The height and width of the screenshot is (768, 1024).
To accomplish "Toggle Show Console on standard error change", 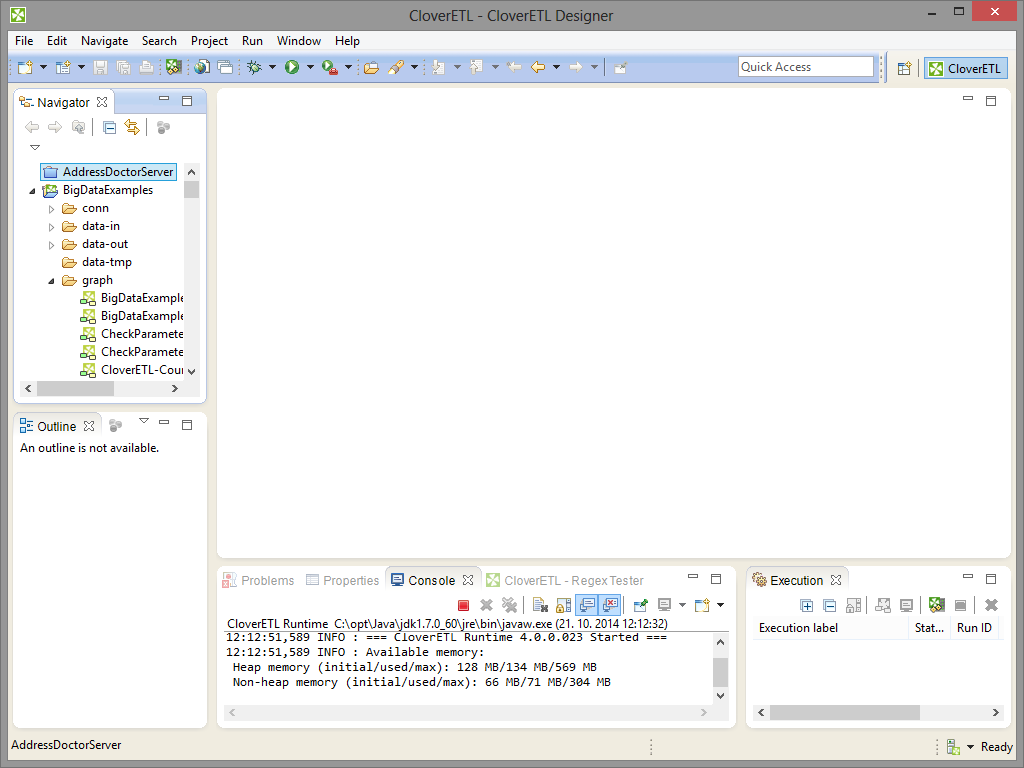I will 611,605.
